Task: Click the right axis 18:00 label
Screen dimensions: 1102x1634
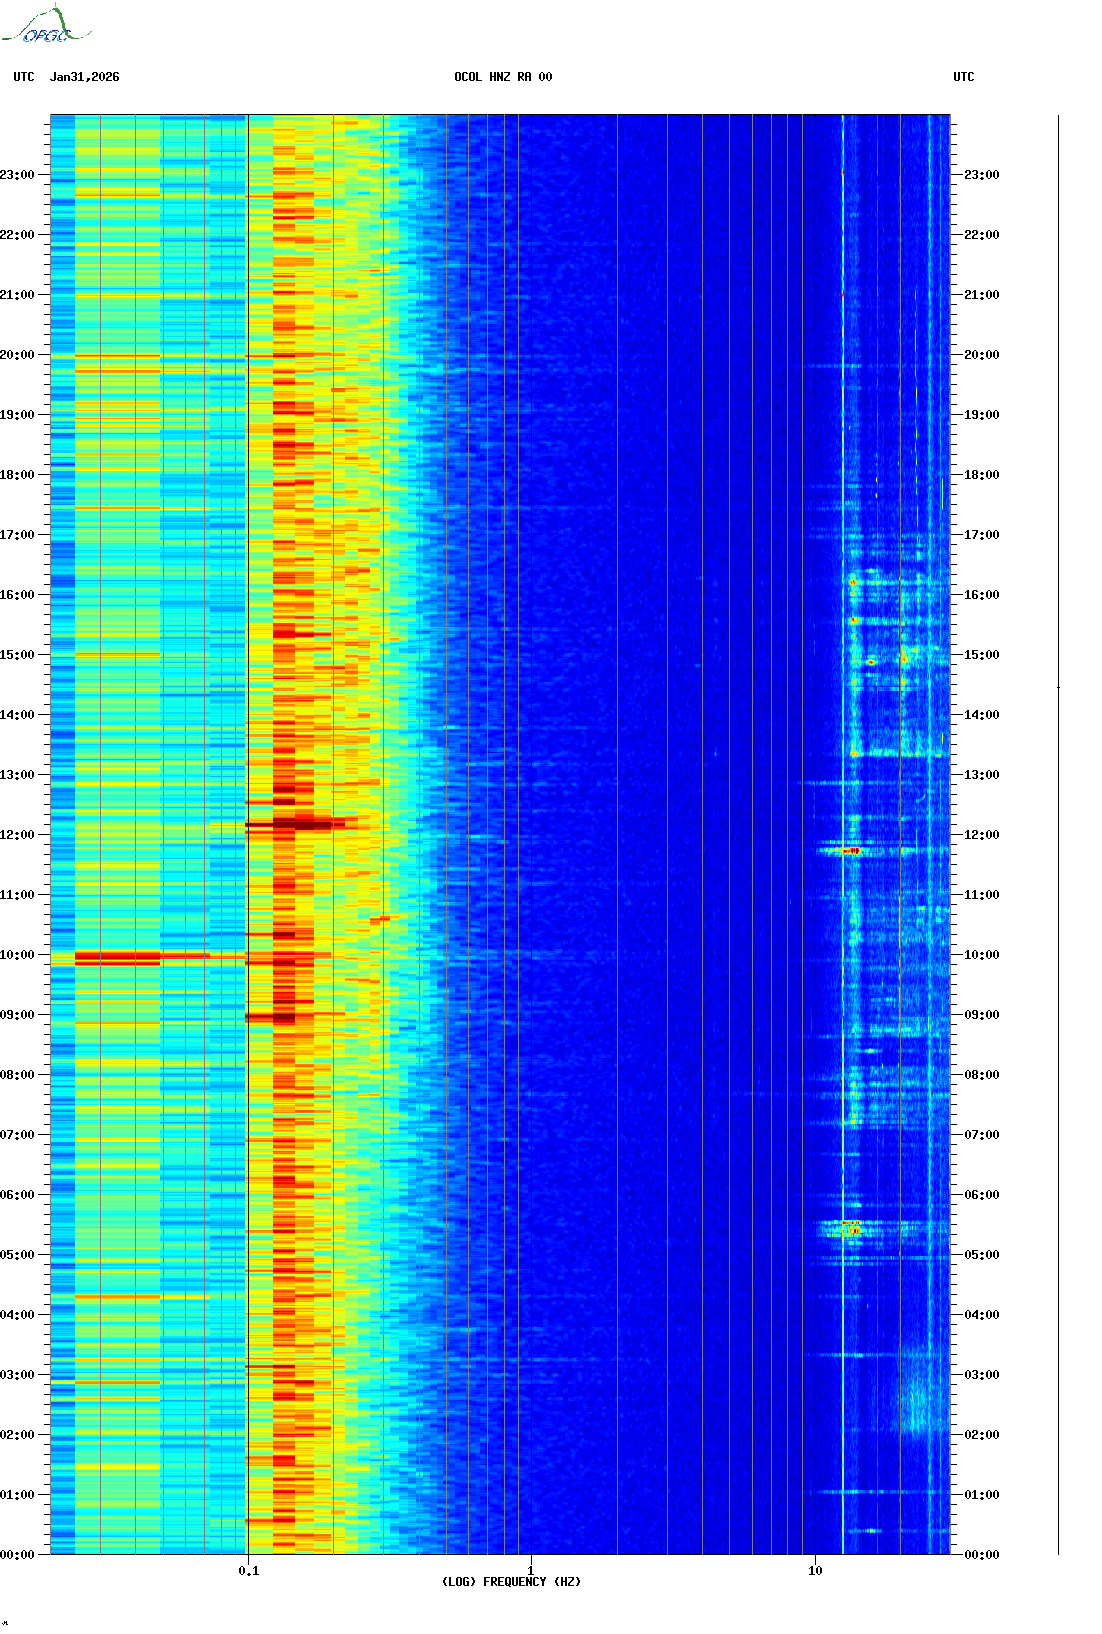Action: tap(982, 475)
